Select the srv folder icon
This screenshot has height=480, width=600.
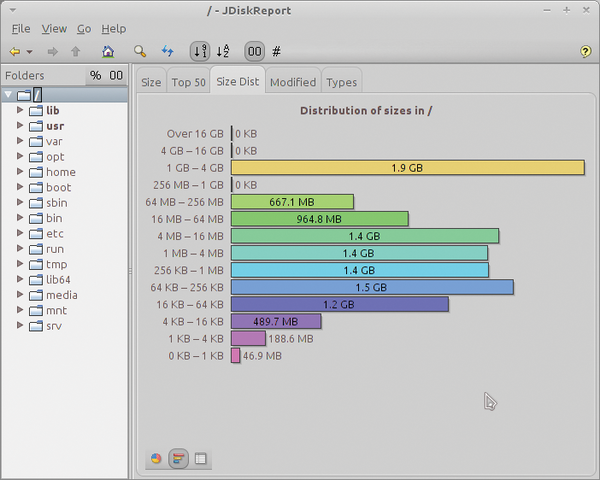pyautogui.click(x=36, y=326)
